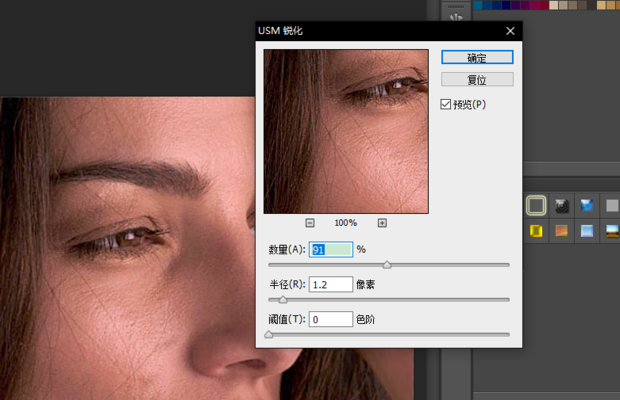Screen dimensions: 620x400
Task: Apply the flat gray square style
Action: 612,206
